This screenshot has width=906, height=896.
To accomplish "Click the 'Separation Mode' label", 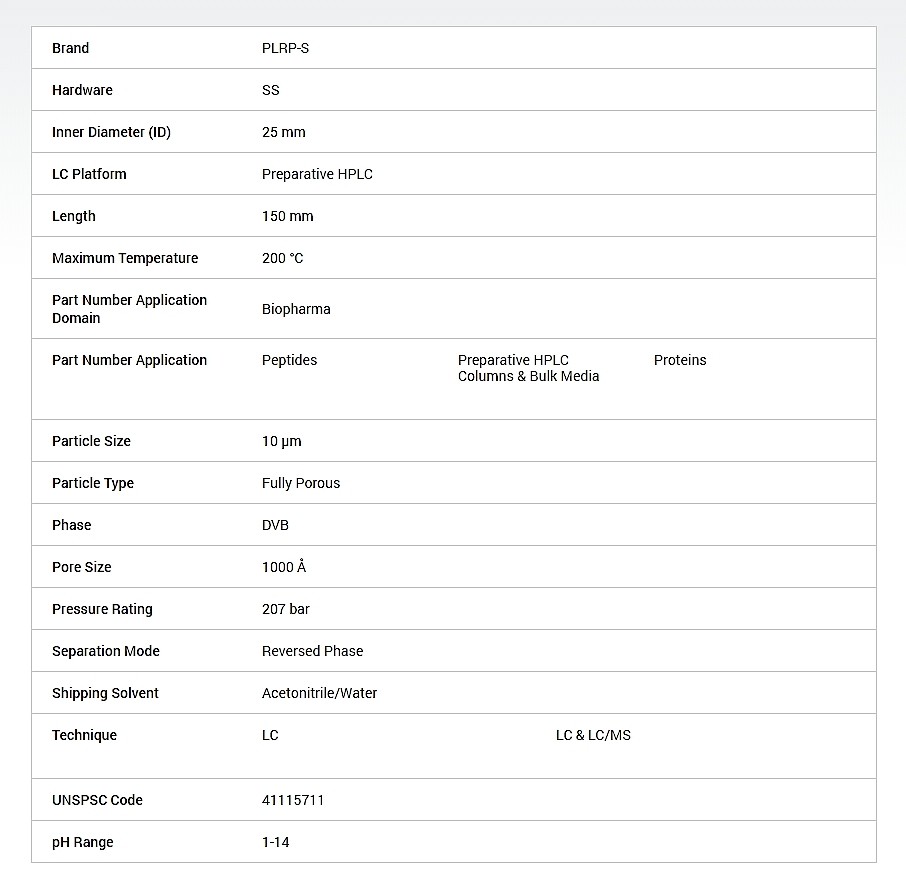I will [x=106, y=651].
